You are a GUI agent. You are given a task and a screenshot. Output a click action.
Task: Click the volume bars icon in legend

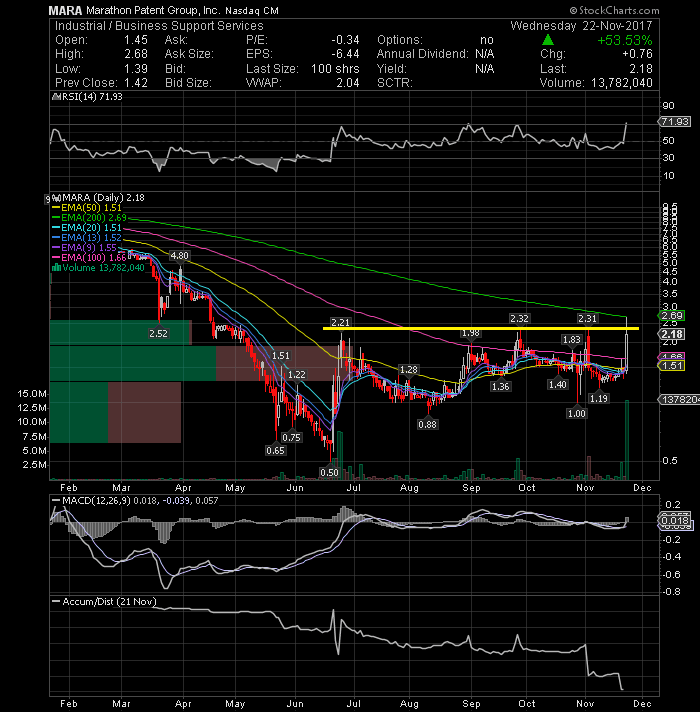pyautogui.click(x=56, y=267)
